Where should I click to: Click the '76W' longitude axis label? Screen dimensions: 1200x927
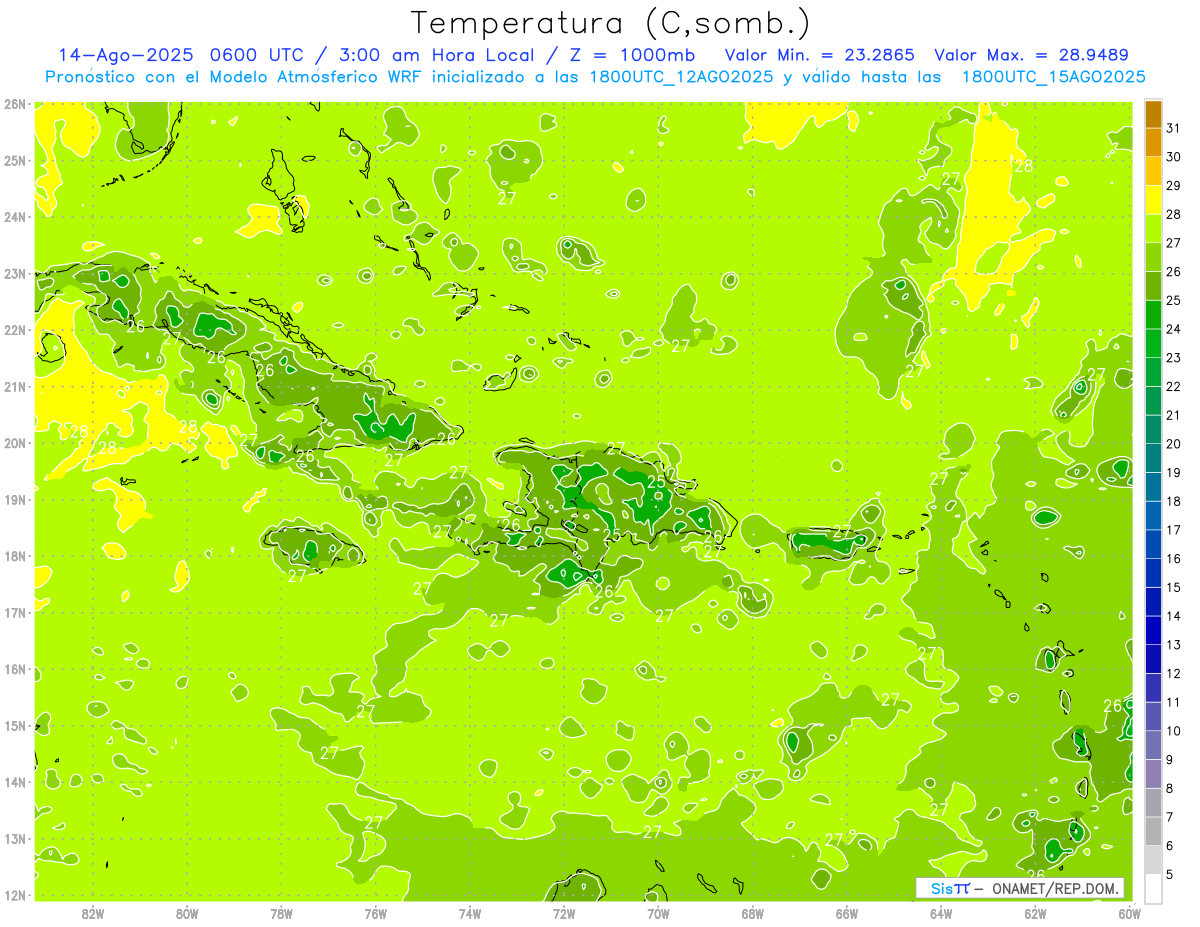point(376,913)
